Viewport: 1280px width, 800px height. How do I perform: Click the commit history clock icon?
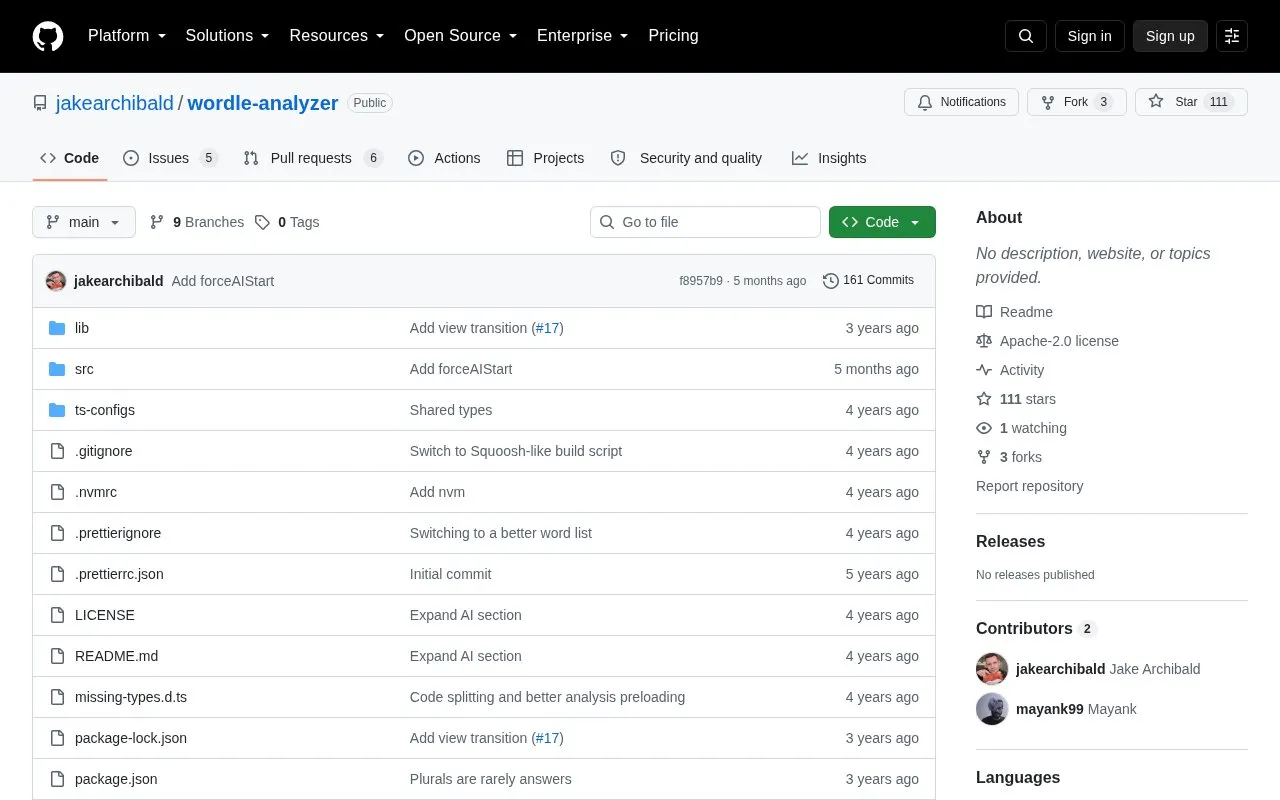pyautogui.click(x=830, y=281)
